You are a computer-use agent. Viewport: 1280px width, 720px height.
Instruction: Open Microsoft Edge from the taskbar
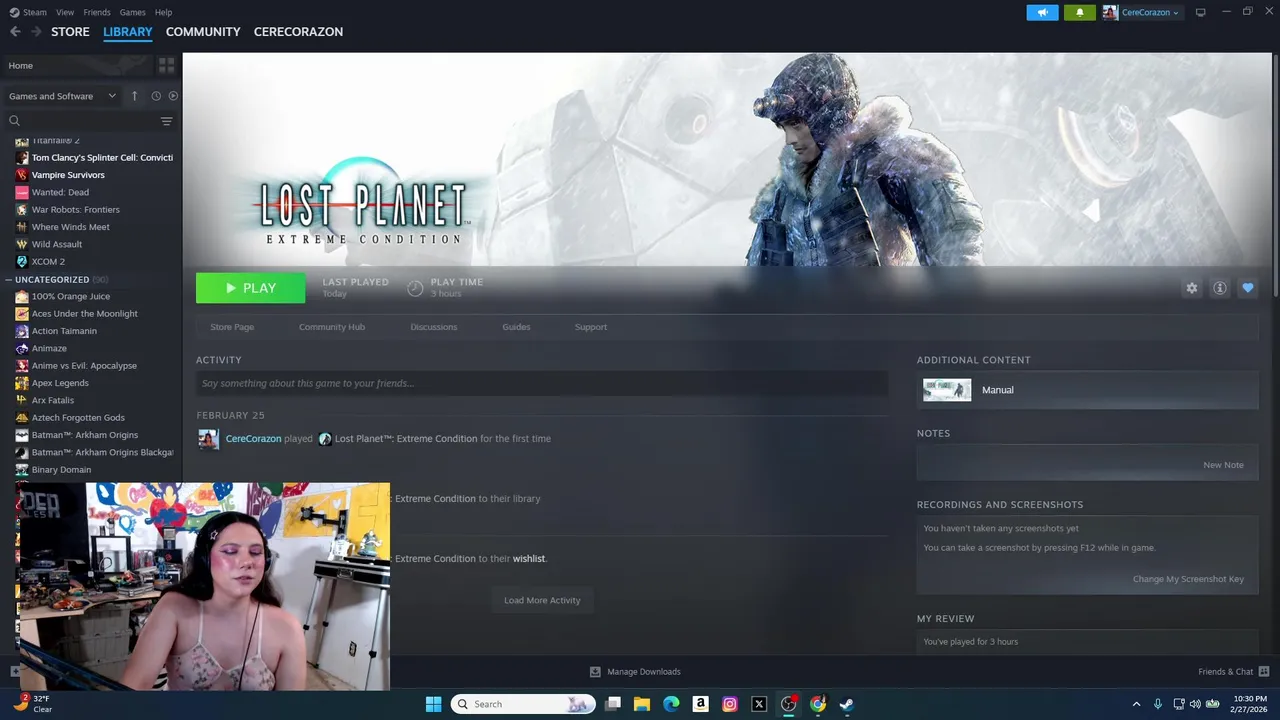tap(671, 704)
